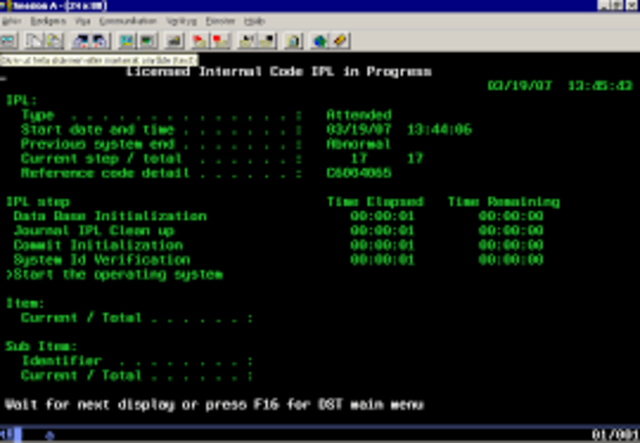Screen dimensions: 640x443
Task: Click the Quit macro toolbar icon
Action: click(x=267, y=41)
